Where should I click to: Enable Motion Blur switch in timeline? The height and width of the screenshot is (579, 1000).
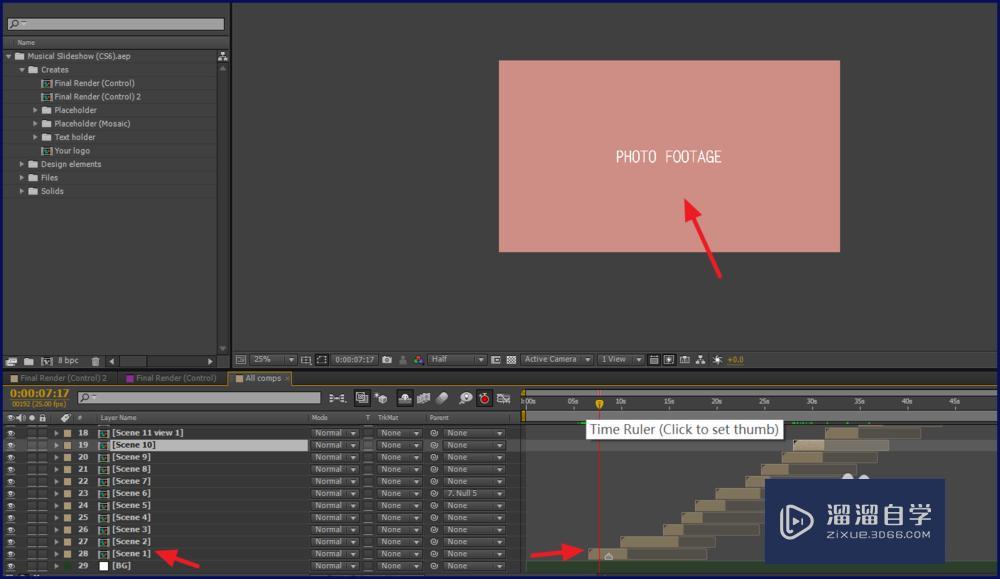[x=442, y=399]
